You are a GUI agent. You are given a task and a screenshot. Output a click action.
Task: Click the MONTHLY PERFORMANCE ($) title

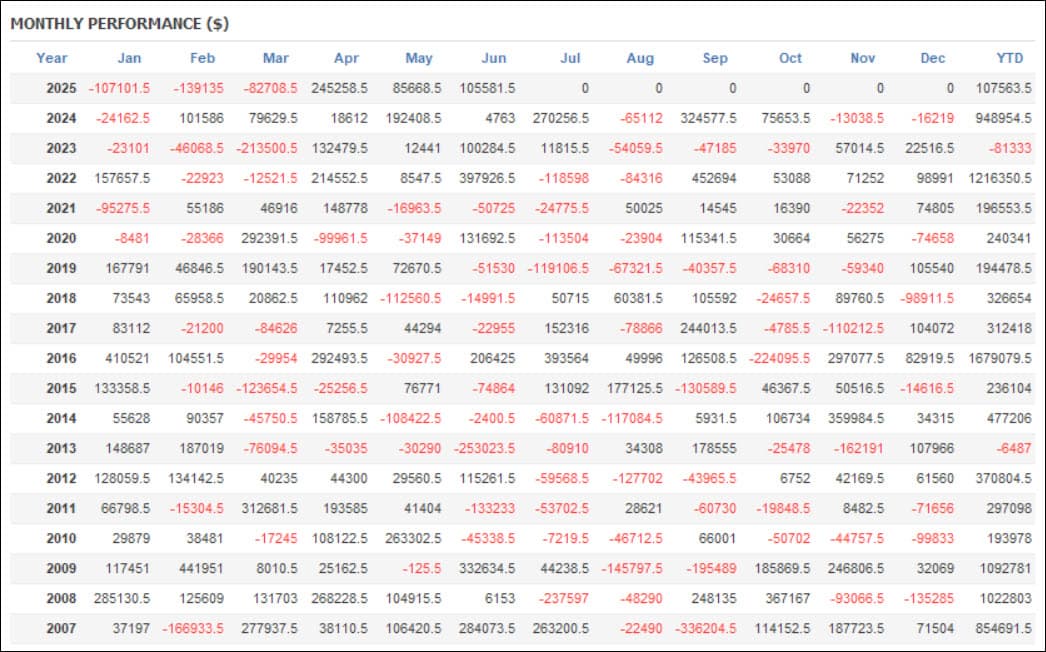click(x=120, y=24)
